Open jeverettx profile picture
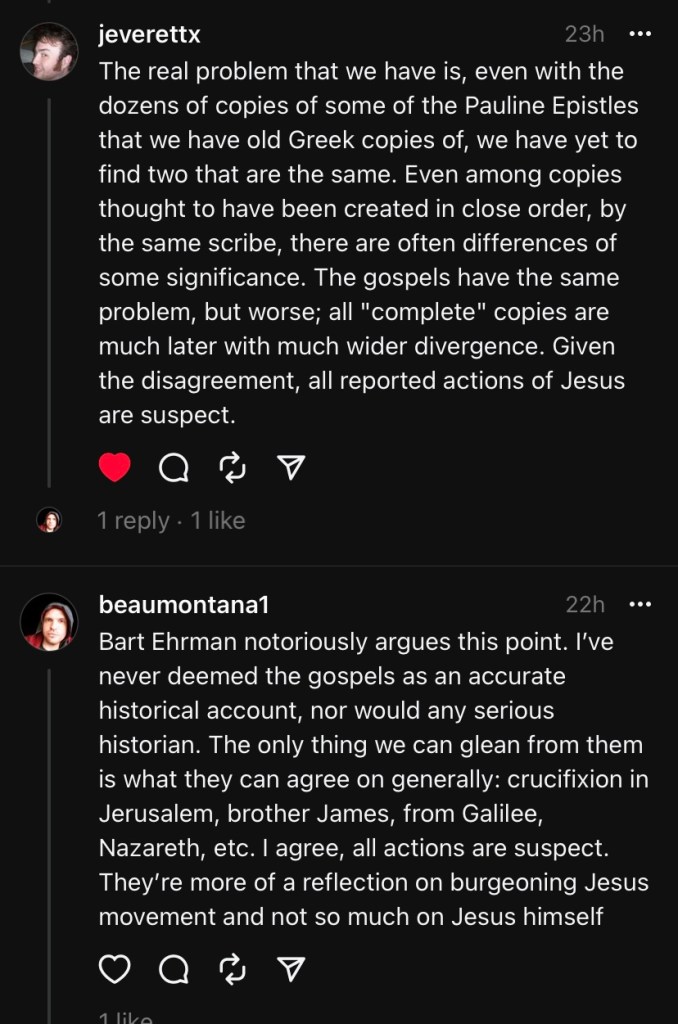678x1024 pixels. [49, 52]
